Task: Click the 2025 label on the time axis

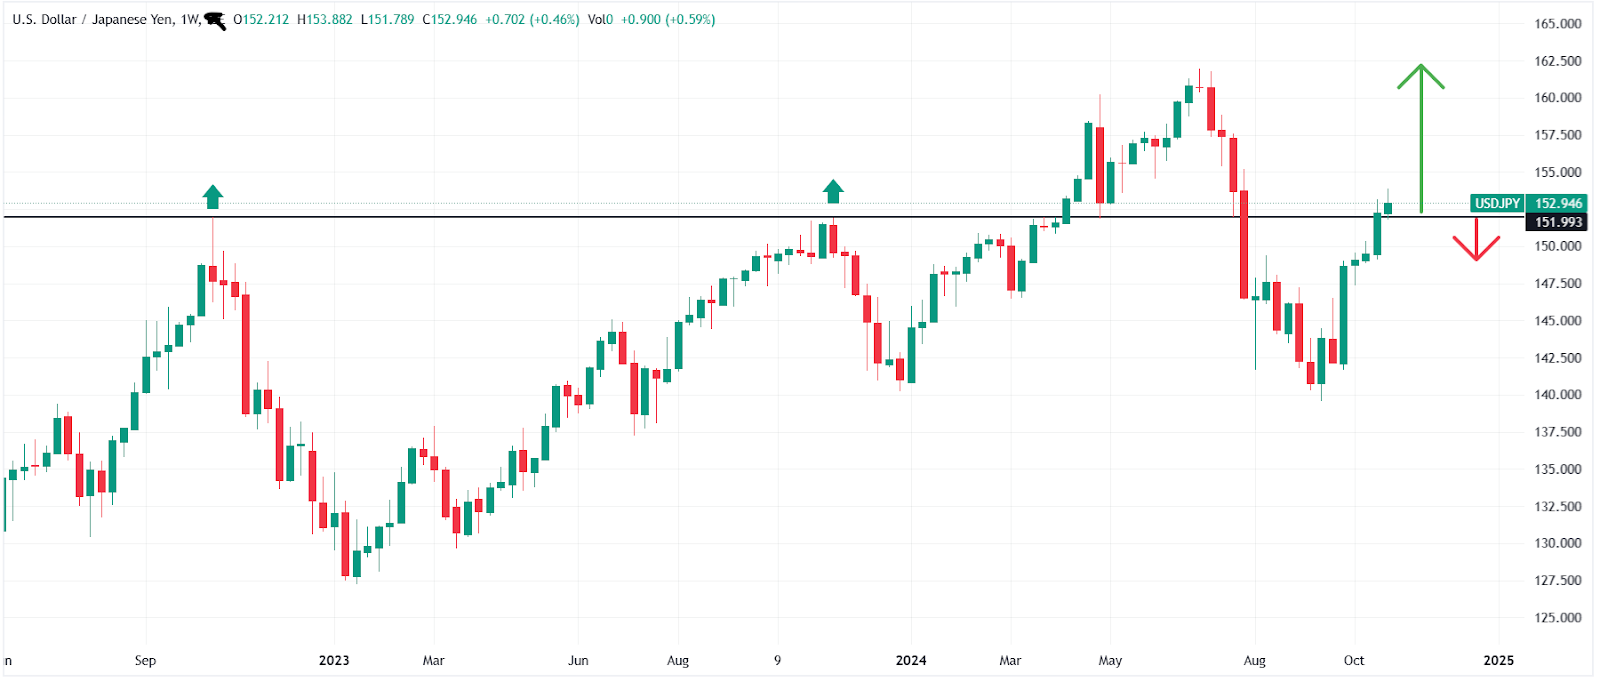Action: (1498, 660)
